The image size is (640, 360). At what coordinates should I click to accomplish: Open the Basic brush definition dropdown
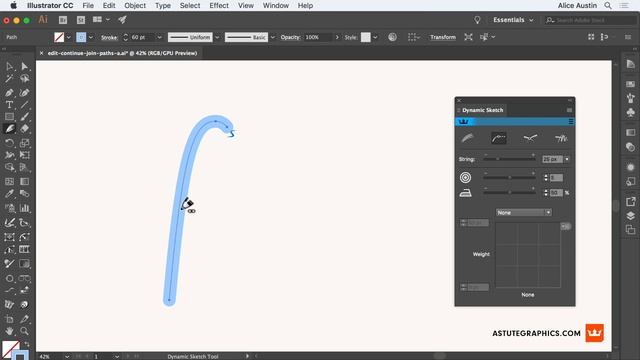(273, 37)
